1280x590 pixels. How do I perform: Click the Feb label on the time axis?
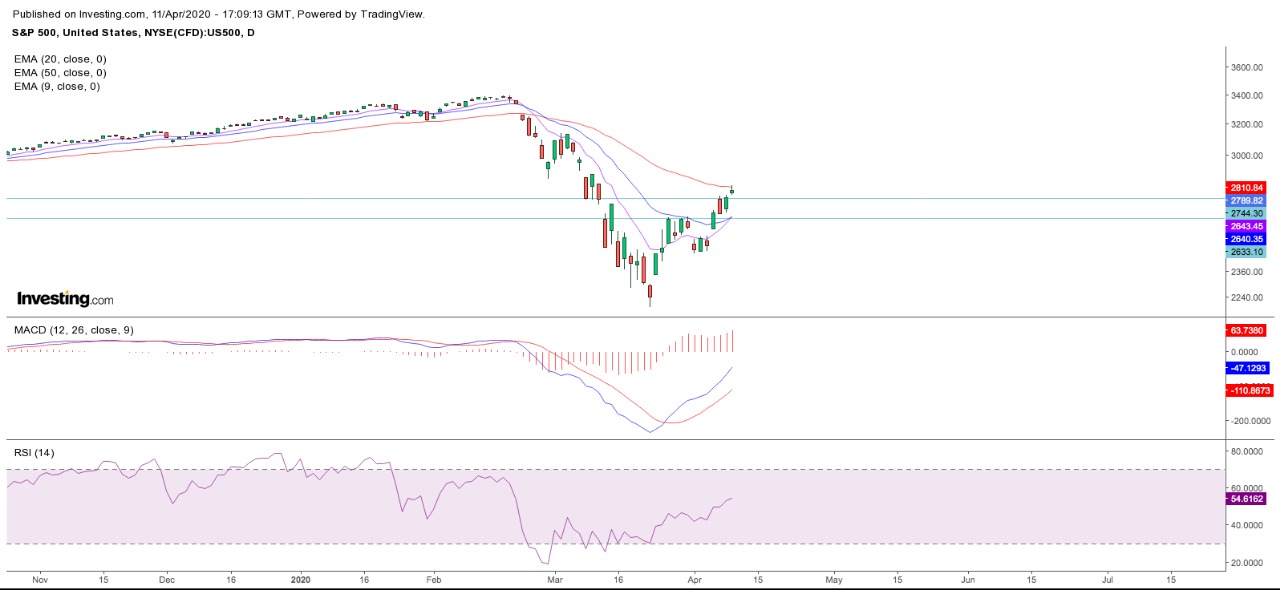tap(434, 579)
